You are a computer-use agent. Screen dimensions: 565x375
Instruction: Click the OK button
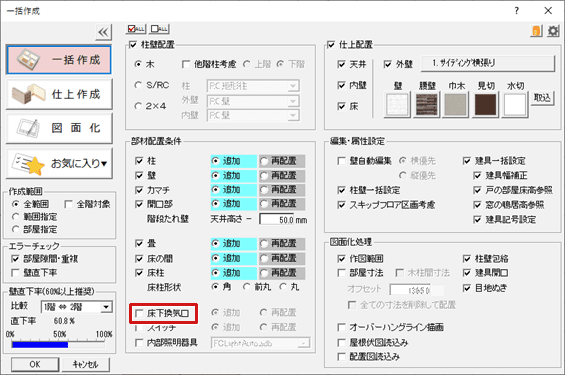pyautogui.click(x=35, y=364)
